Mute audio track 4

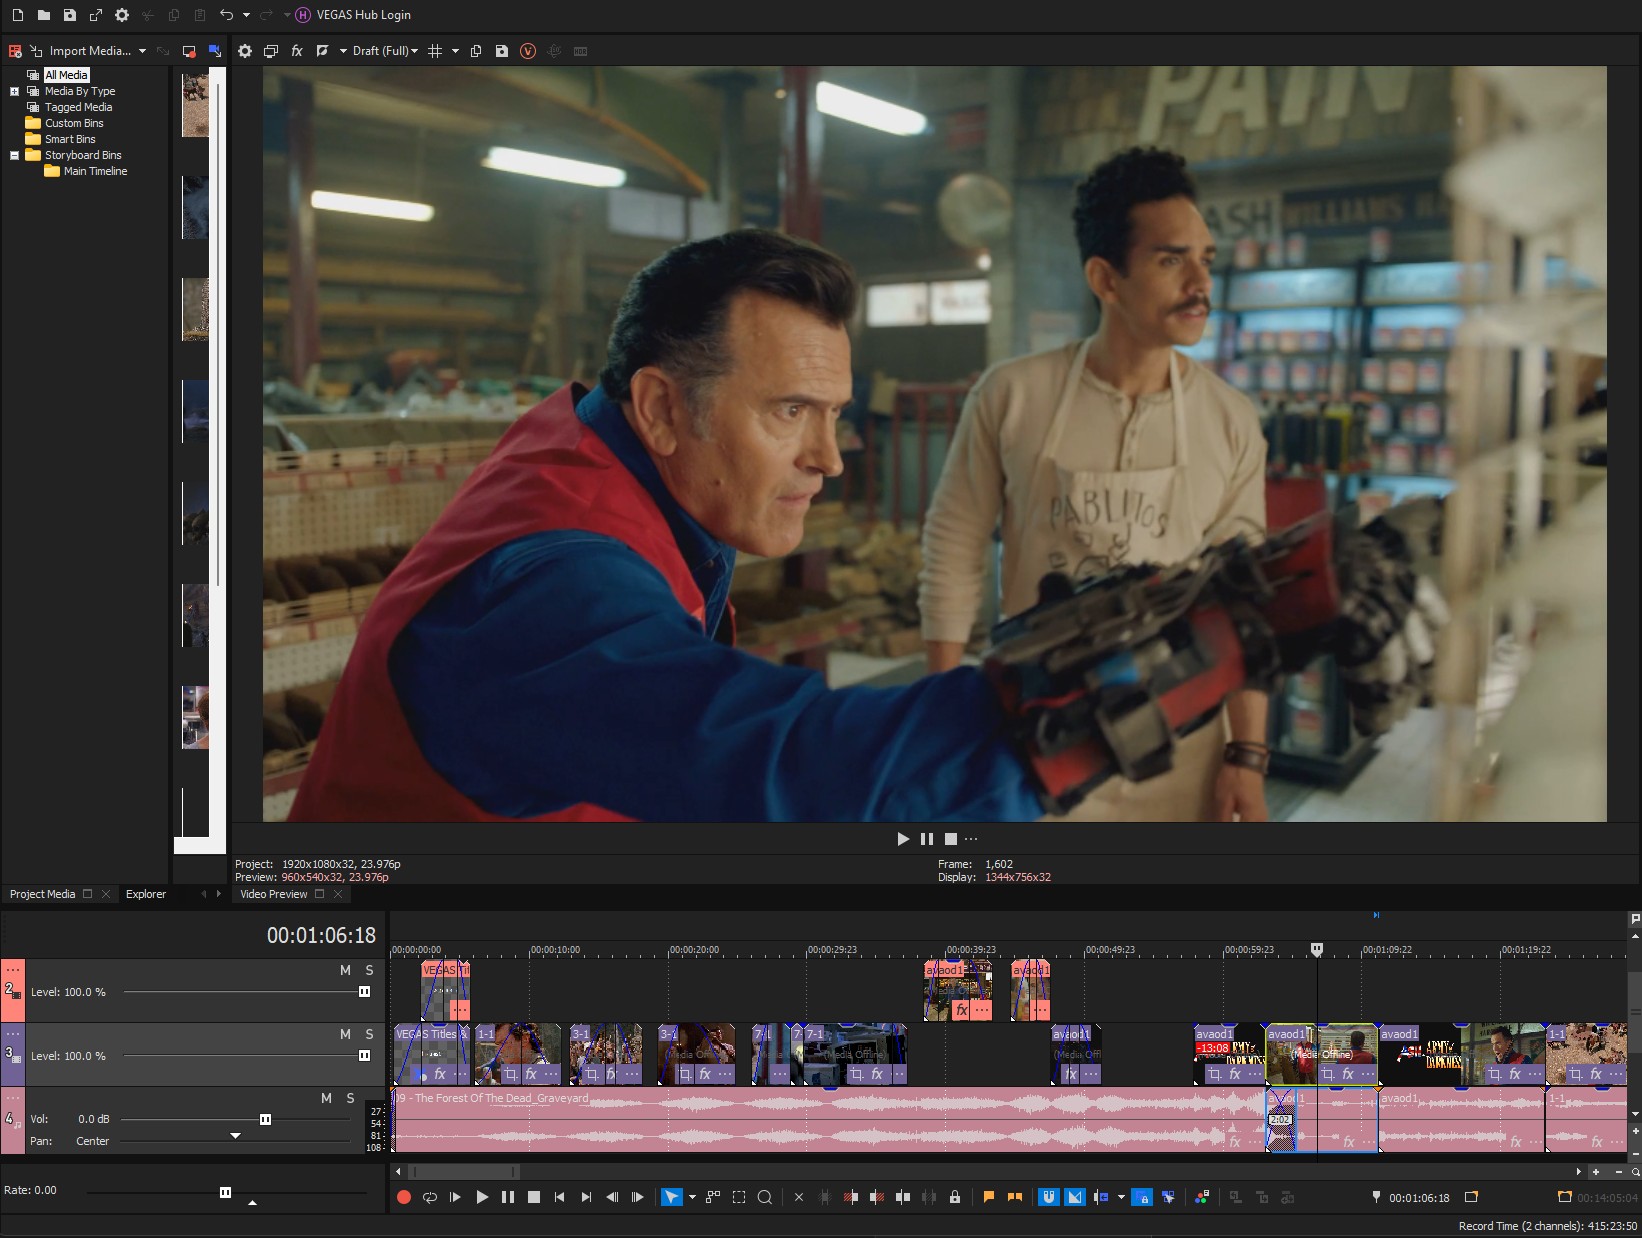tap(326, 1098)
